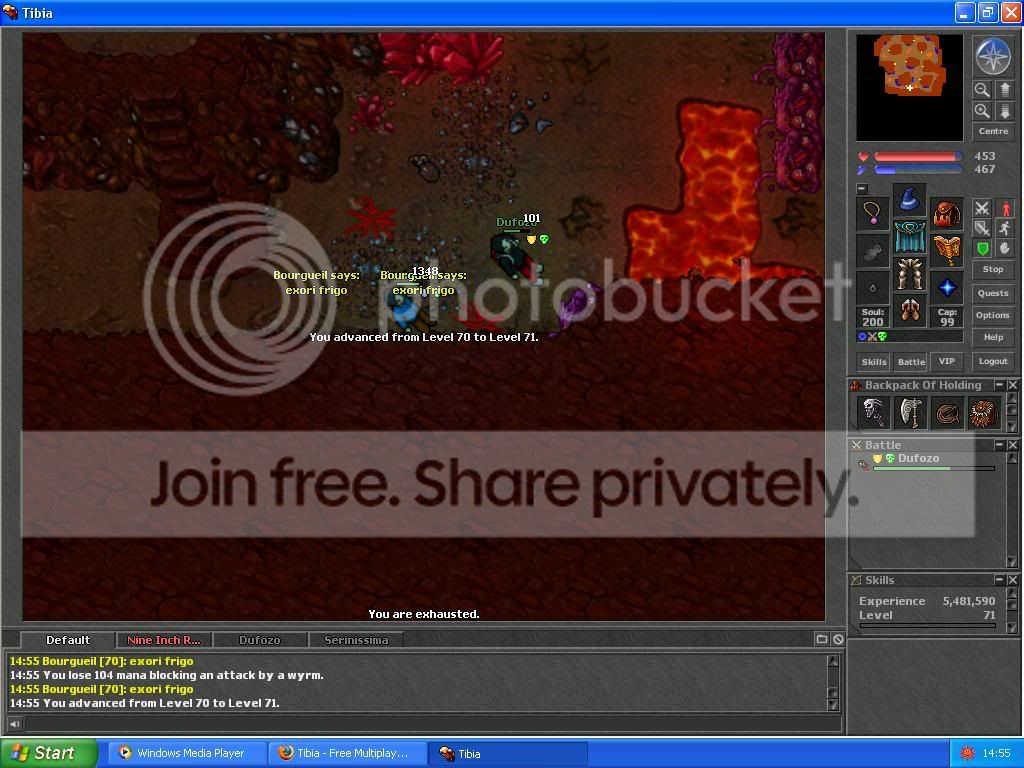This screenshot has height=768, width=1024.
Task: Click the spiky red item in Backpack Of Holding
Action: pos(983,413)
